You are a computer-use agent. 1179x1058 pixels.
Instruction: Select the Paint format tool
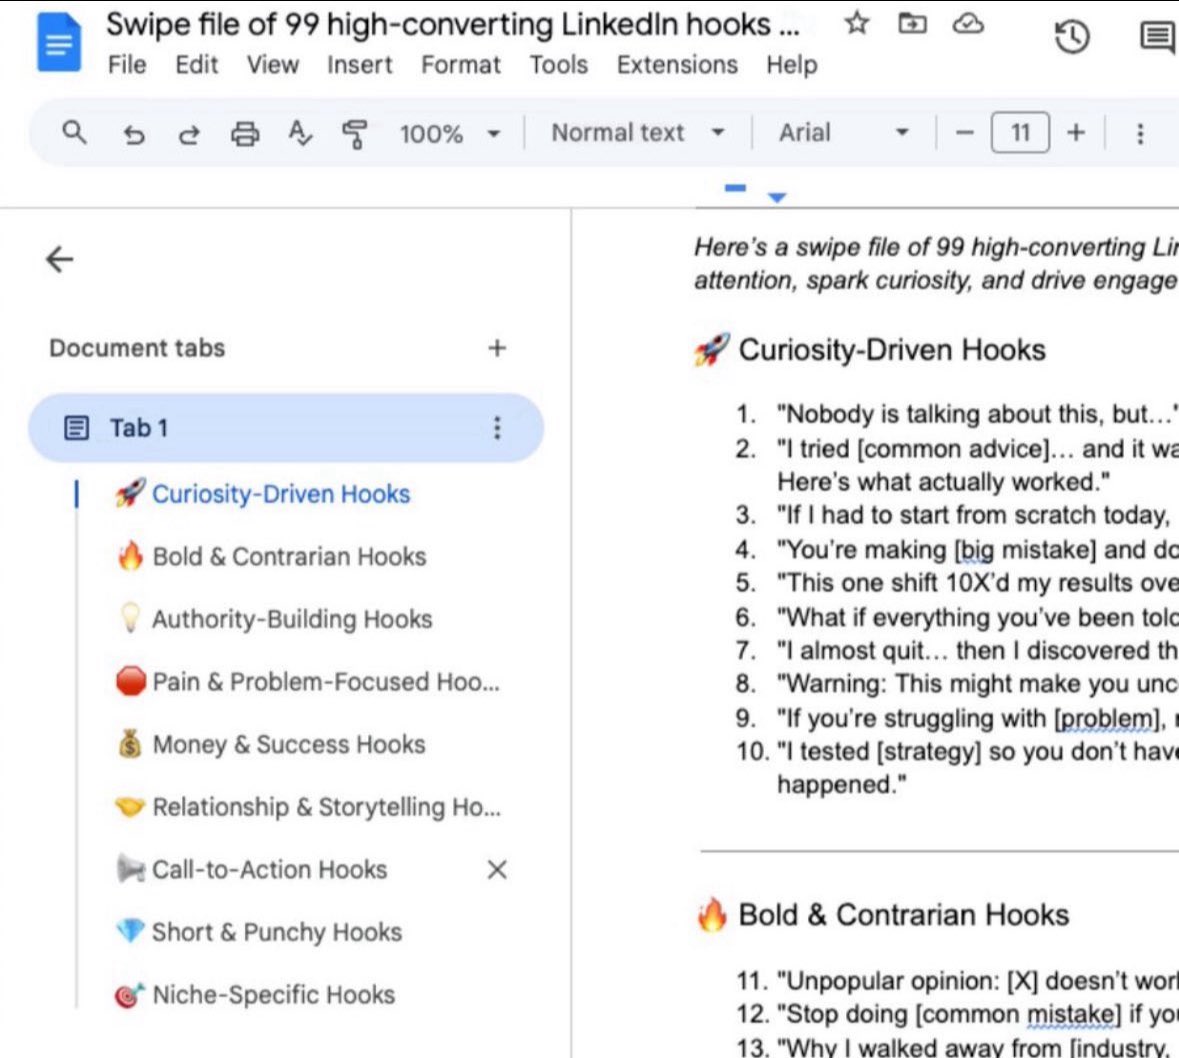coord(355,132)
